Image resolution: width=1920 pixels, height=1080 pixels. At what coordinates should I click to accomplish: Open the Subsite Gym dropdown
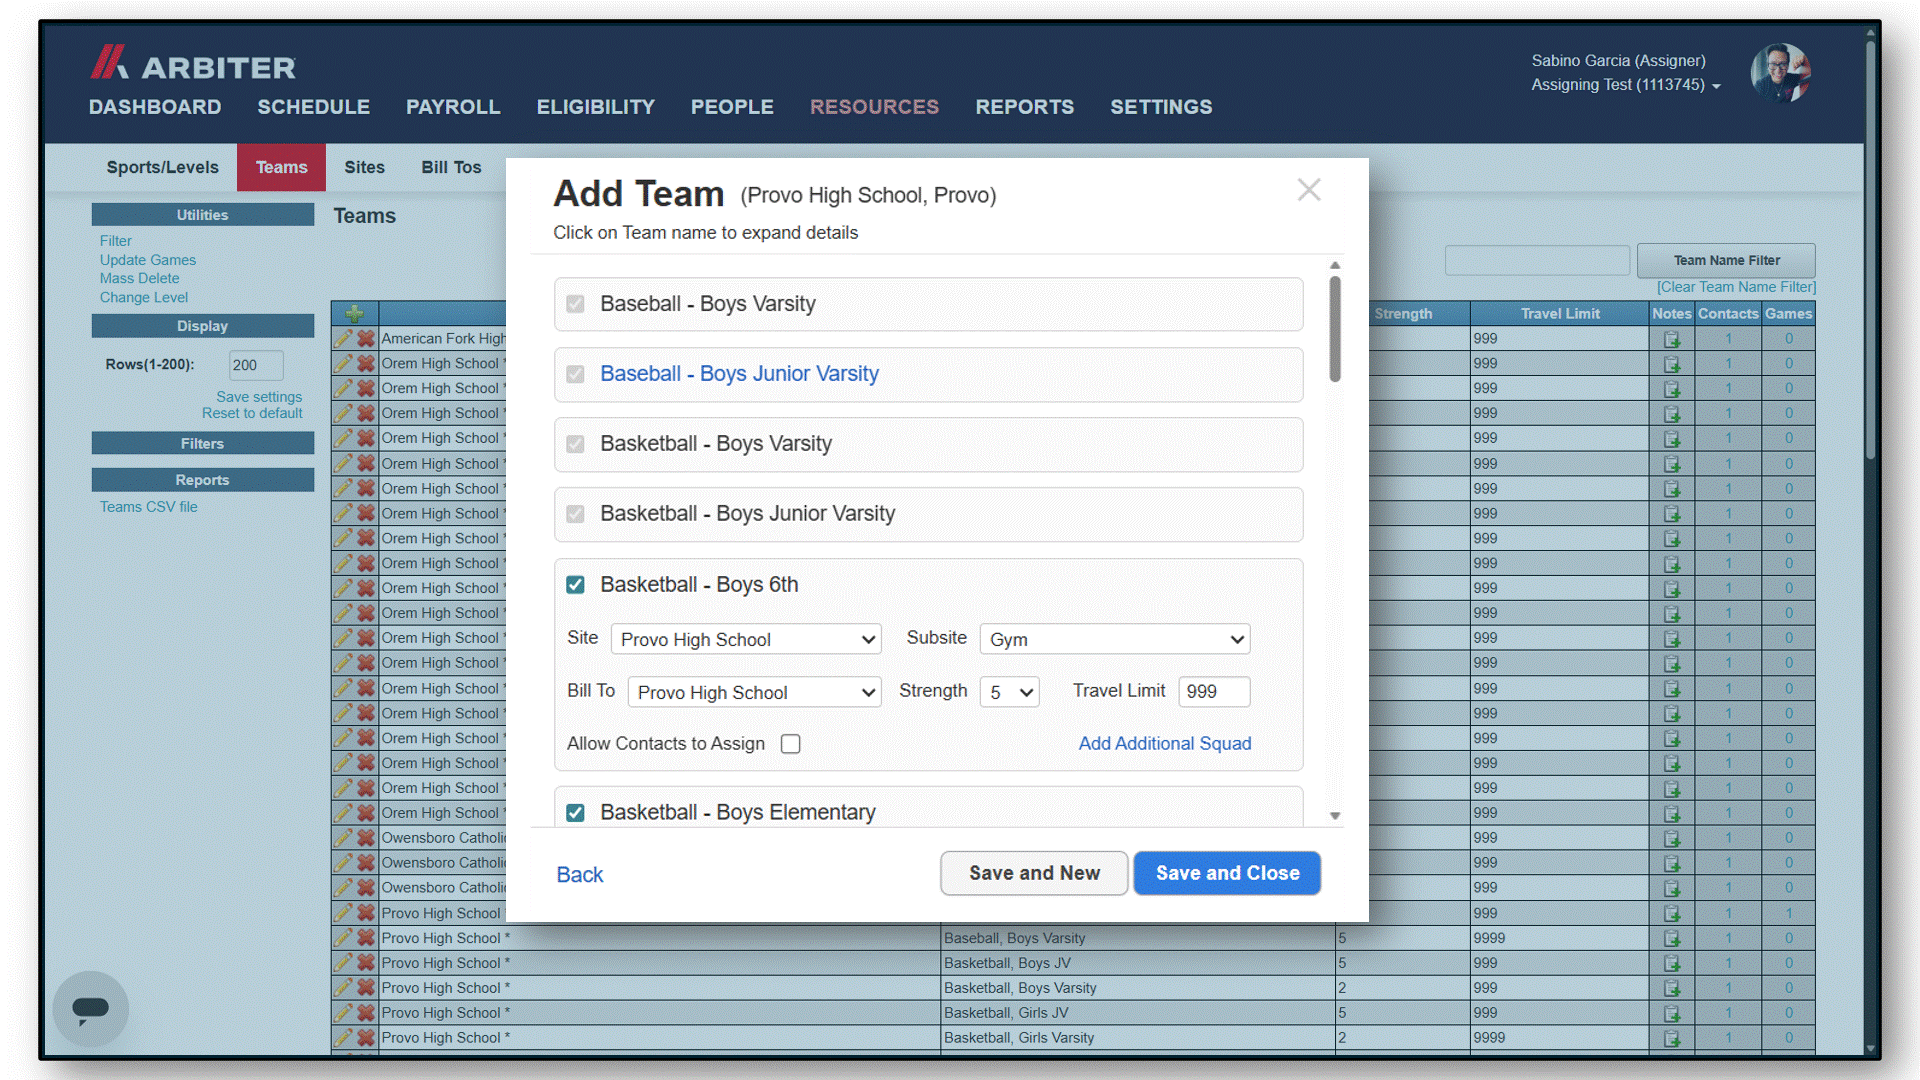click(1115, 639)
